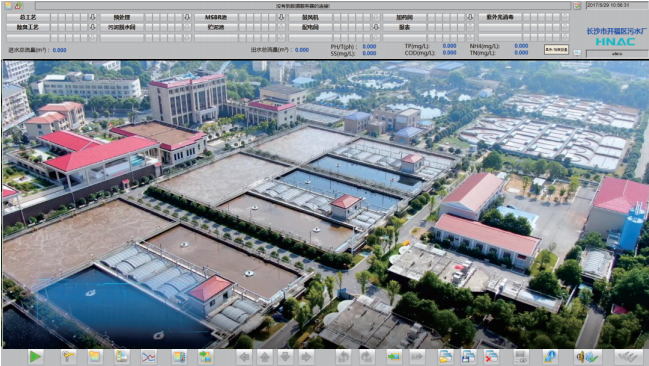Open the 总工艺 menu button

(28, 17)
